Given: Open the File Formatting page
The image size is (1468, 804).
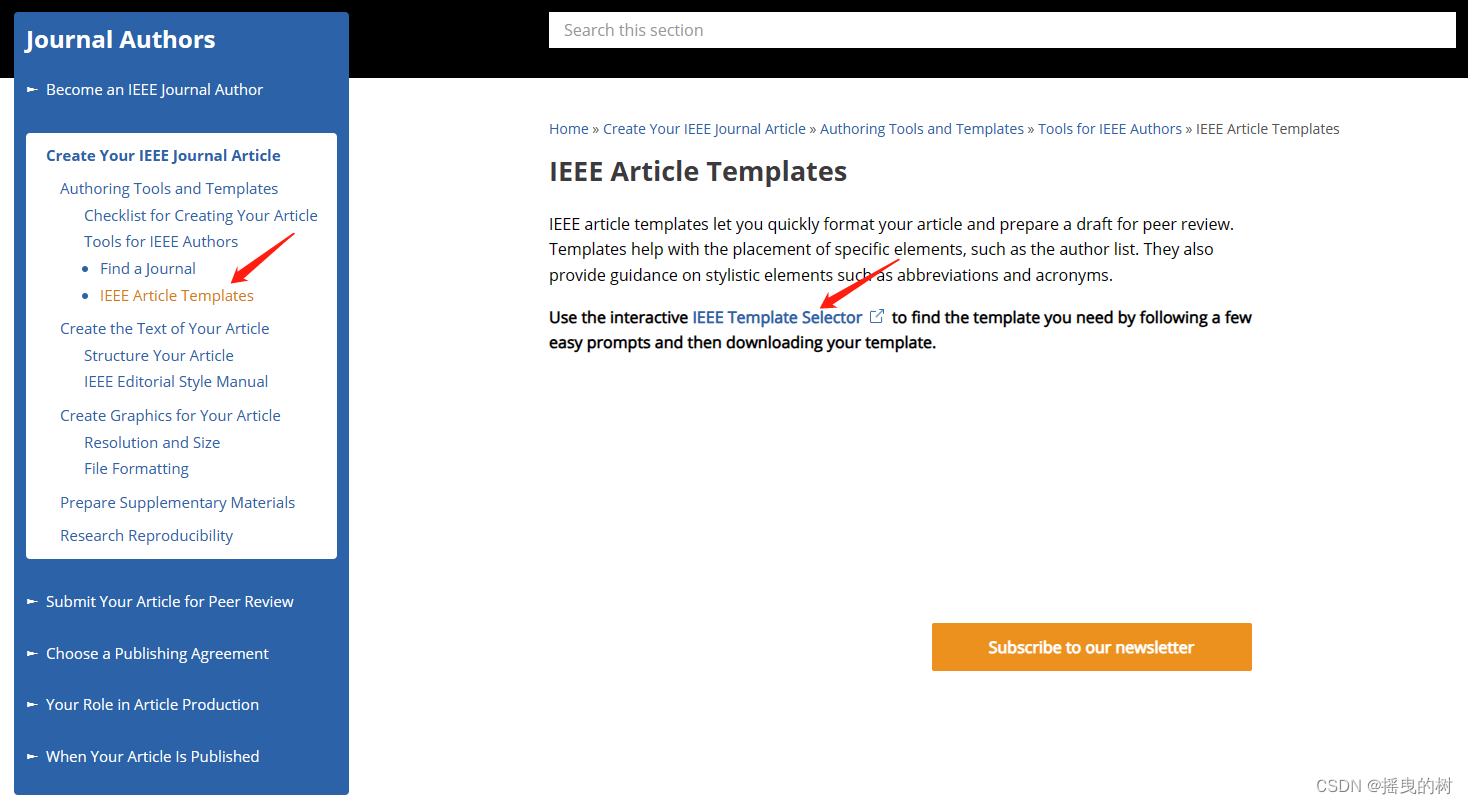Looking at the screenshot, I should 136,468.
